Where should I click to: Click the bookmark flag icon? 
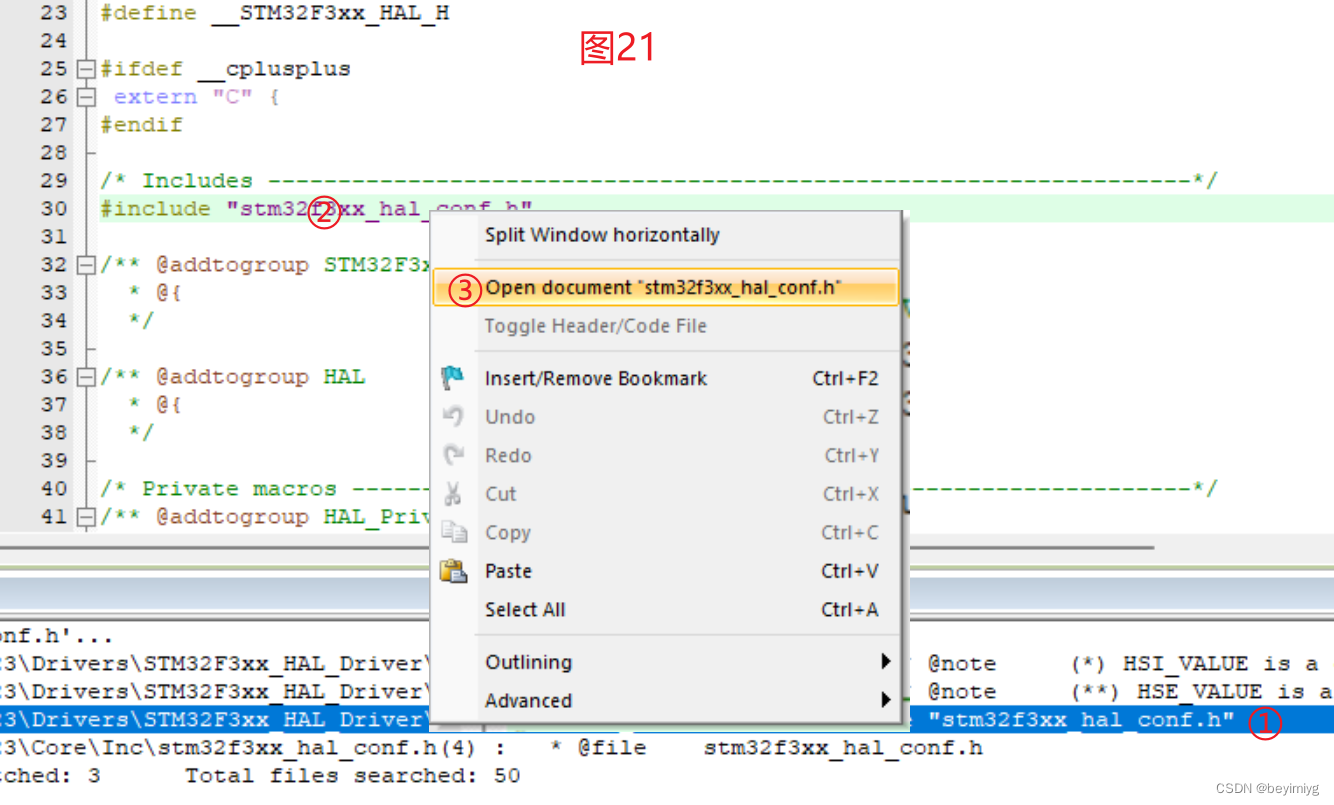click(x=454, y=378)
